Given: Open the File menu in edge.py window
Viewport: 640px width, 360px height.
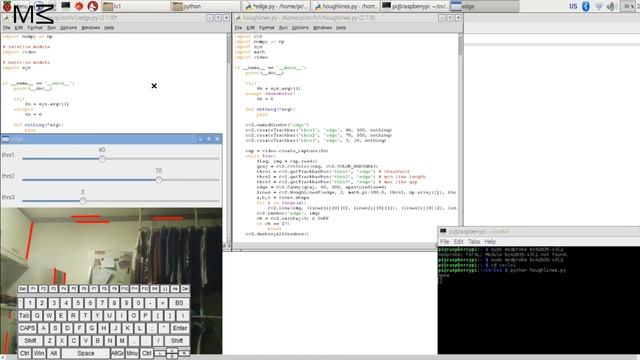Looking at the screenshot, I should pos(7,28).
